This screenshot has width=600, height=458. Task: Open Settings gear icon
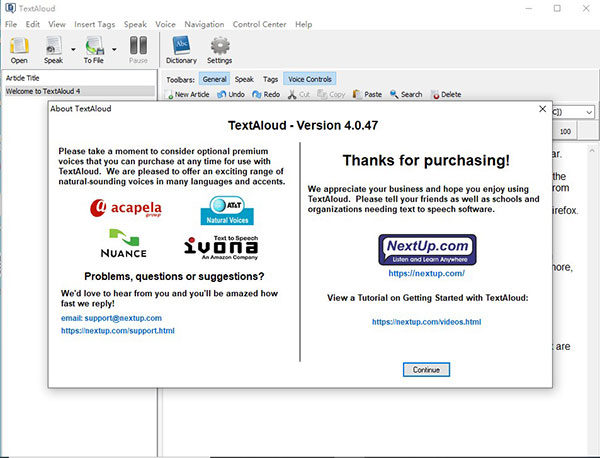[220, 50]
